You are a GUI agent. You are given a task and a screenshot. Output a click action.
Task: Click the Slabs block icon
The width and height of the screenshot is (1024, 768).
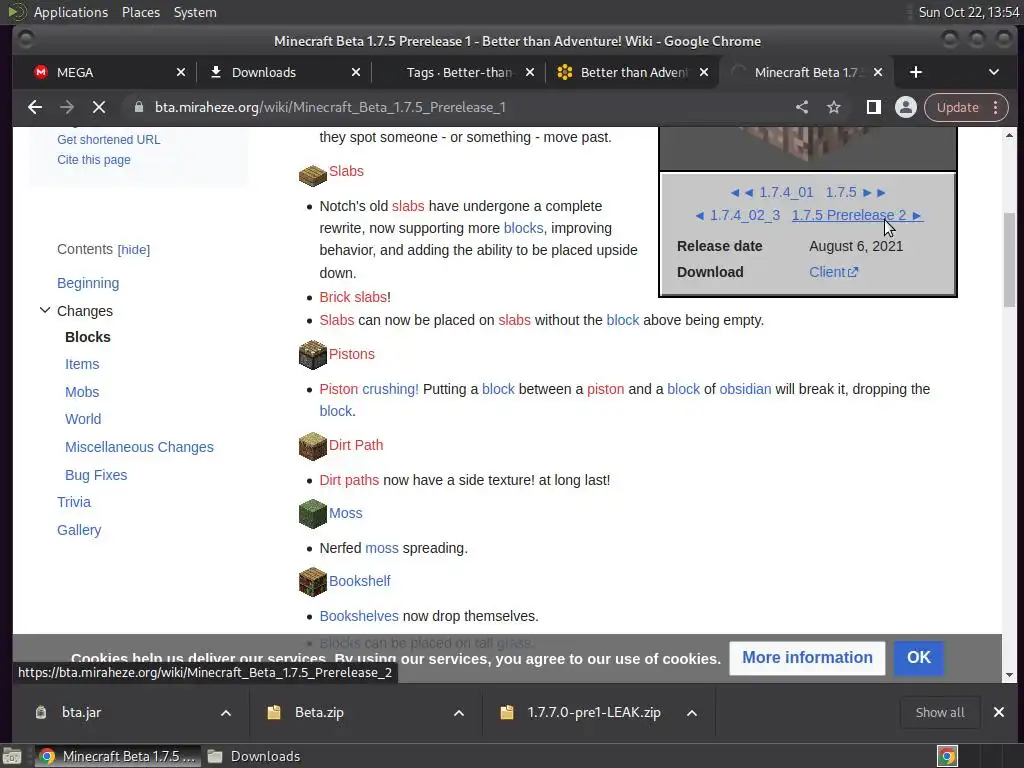312,174
